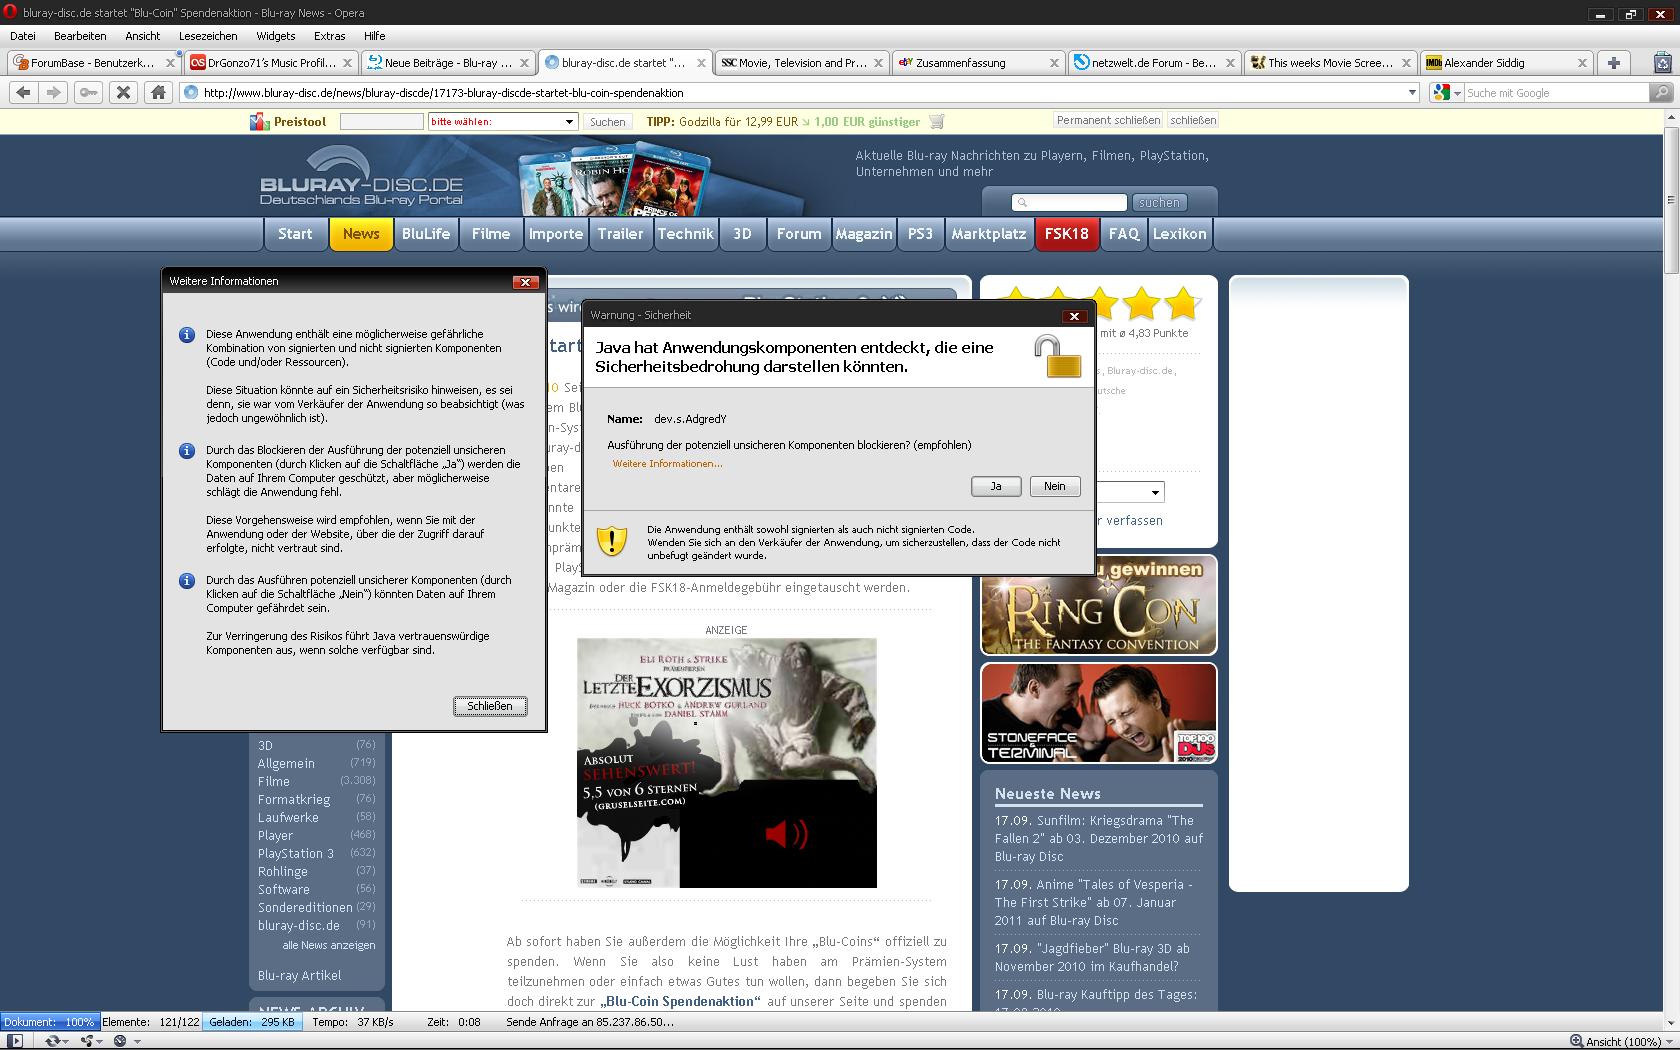Open the Marktplatz navigation item
Image resolution: width=1680 pixels, height=1050 pixels.
[x=988, y=234]
